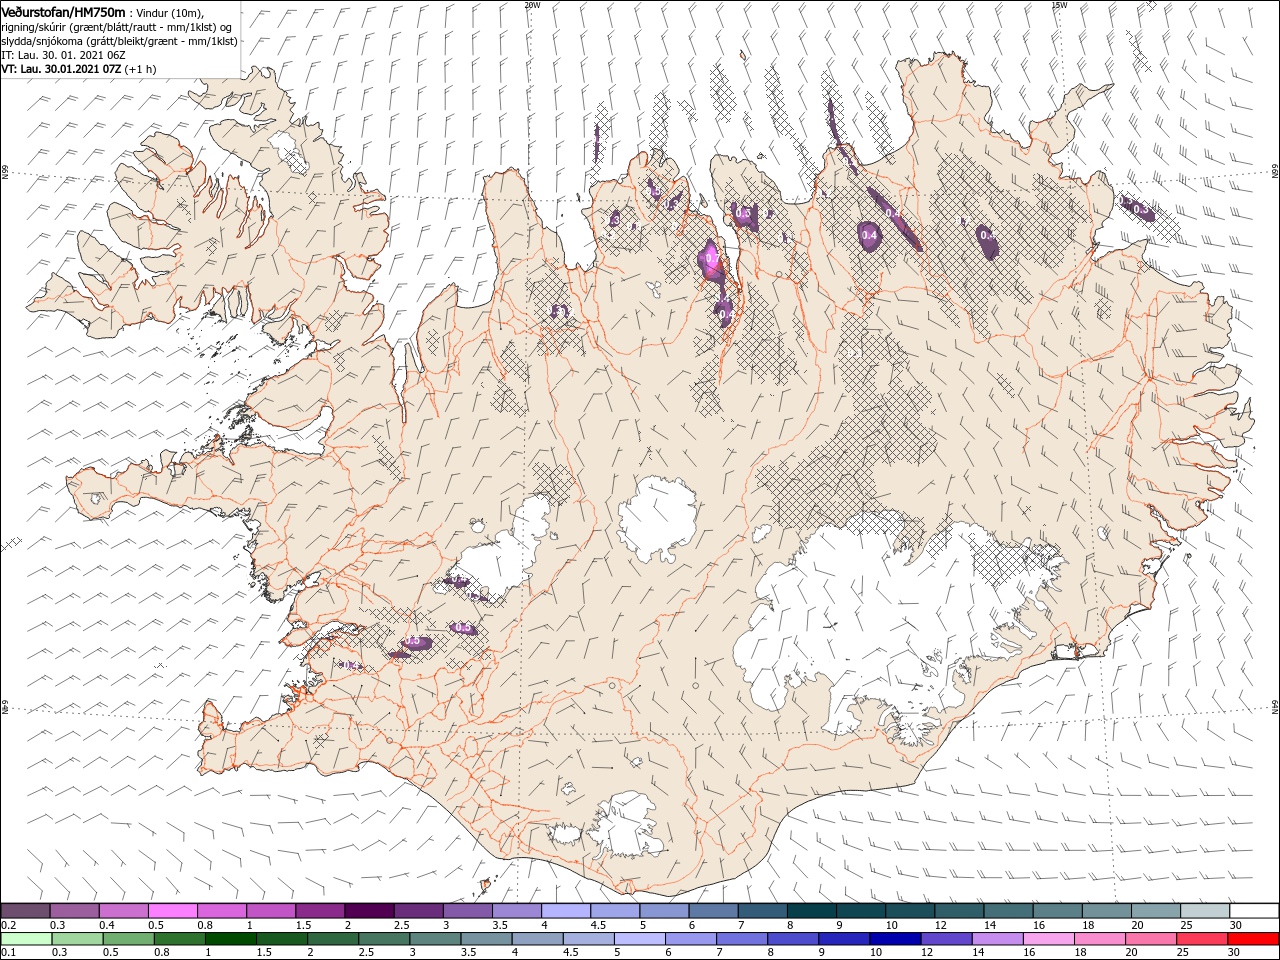Pick the dark purple 2 swatch in upper legend
This screenshot has width=1280, height=960.
(369, 911)
